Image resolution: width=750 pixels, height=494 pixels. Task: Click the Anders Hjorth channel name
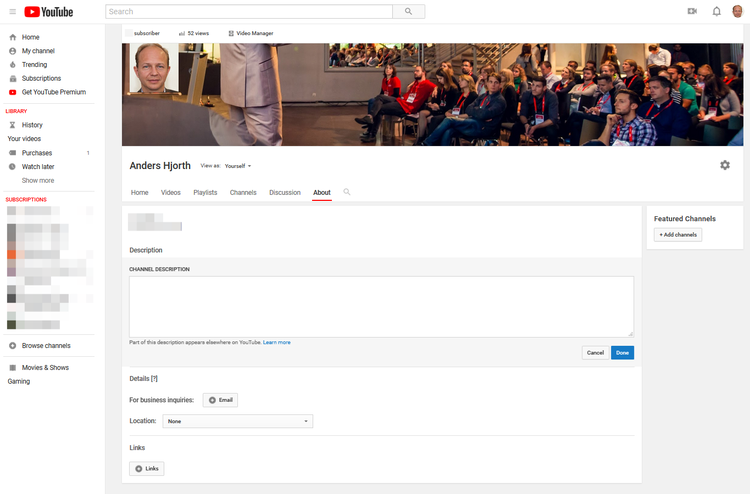click(160, 165)
